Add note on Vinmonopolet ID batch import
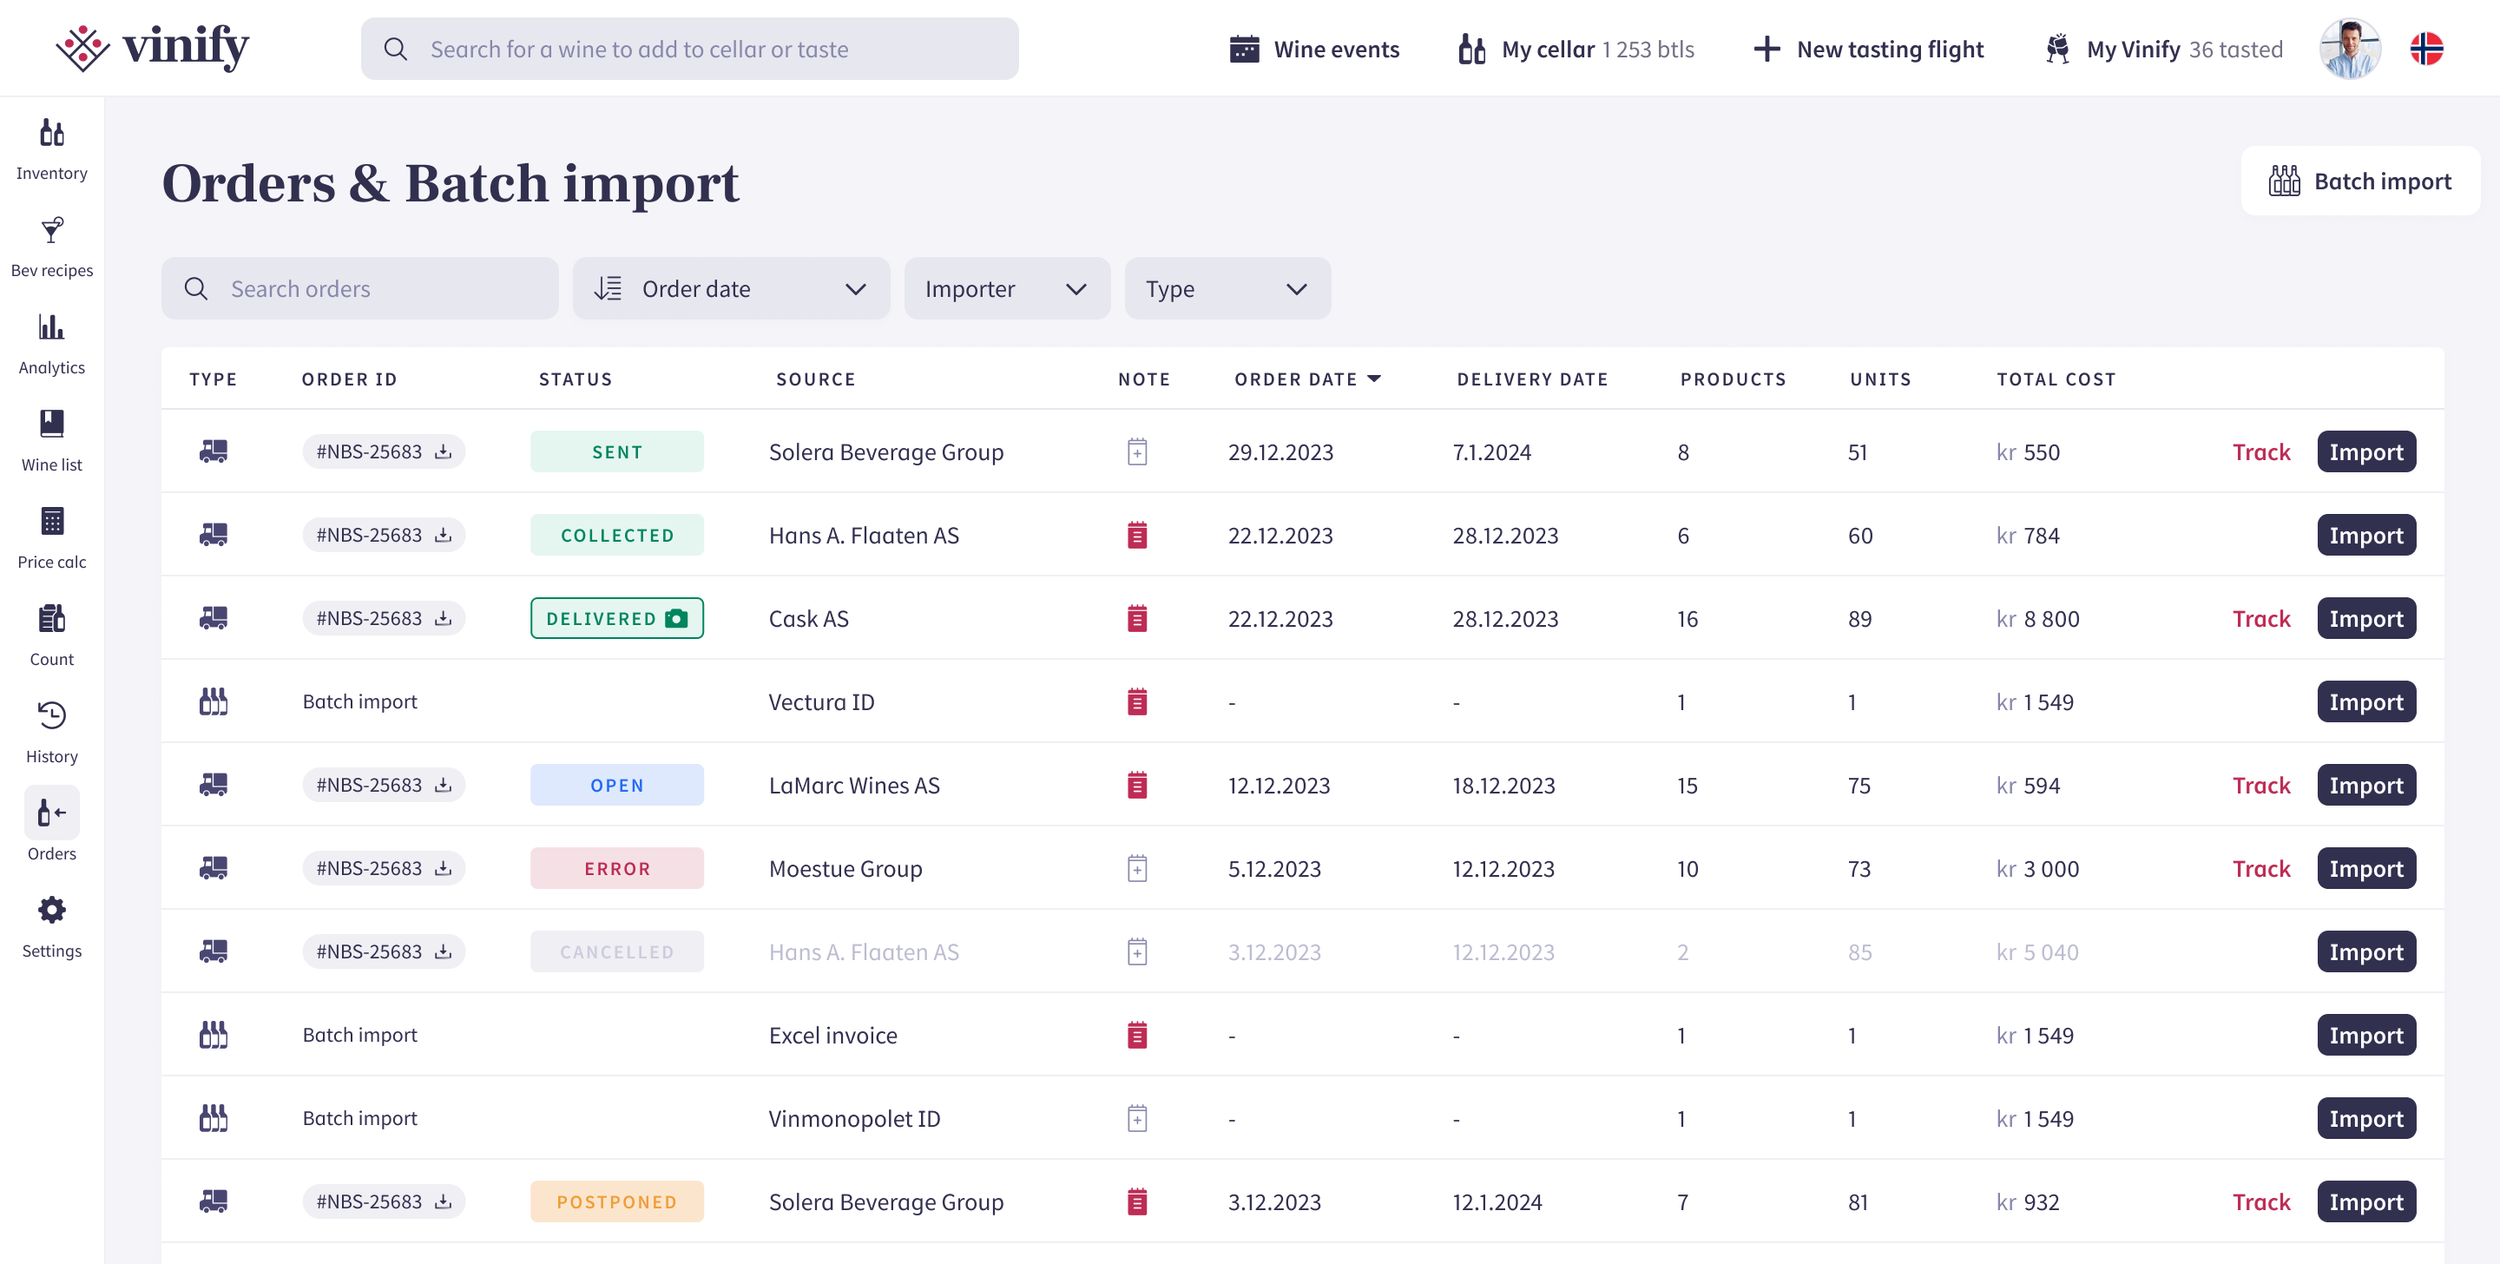Screen dimensions: 2500x1264 [1137, 1119]
